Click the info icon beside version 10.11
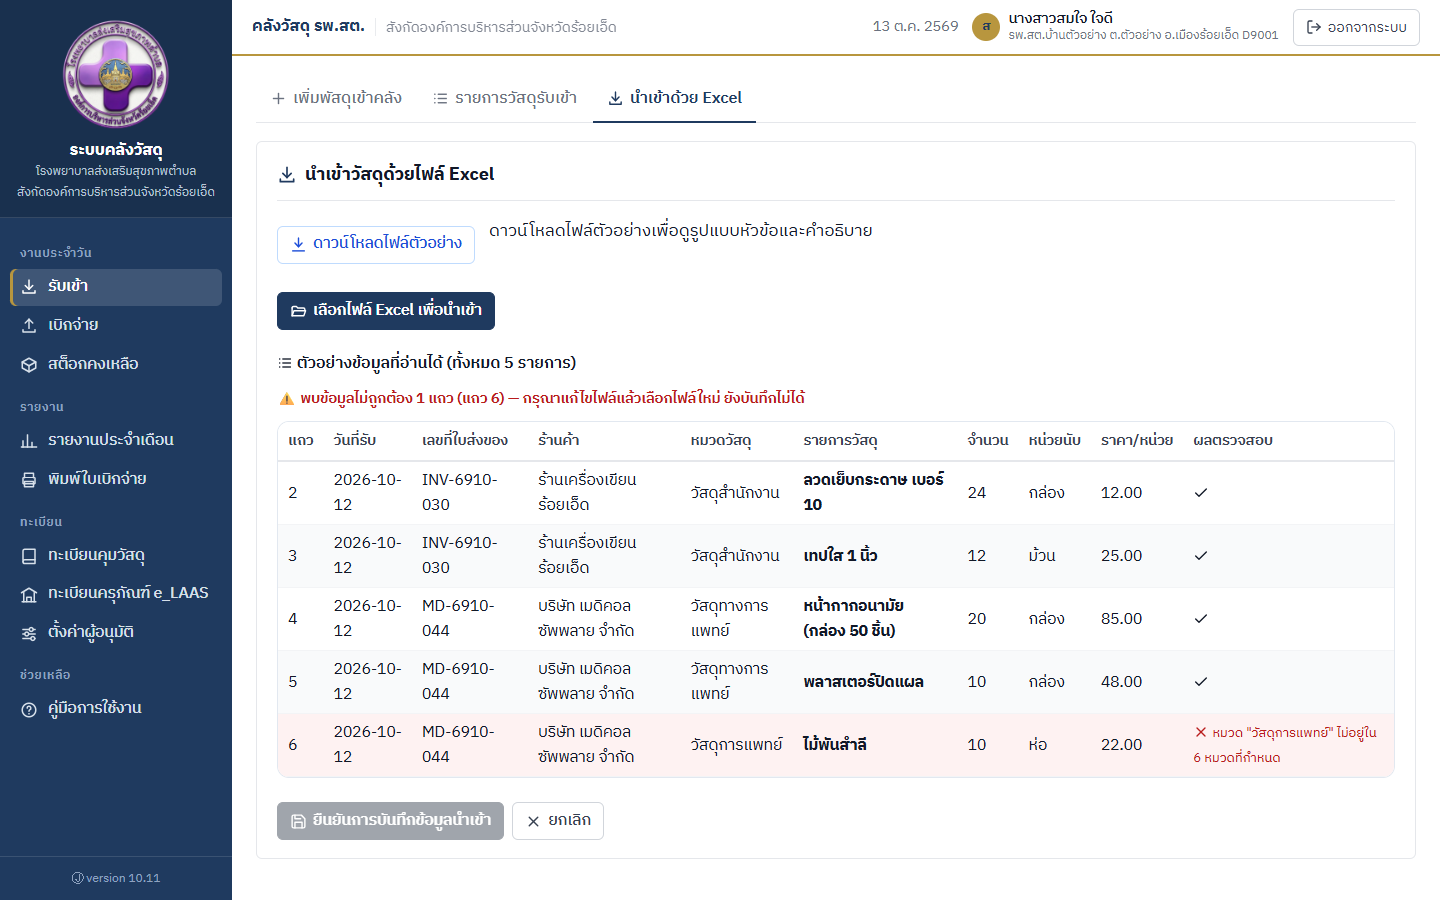This screenshot has width=1440, height=900. (78, 878)
